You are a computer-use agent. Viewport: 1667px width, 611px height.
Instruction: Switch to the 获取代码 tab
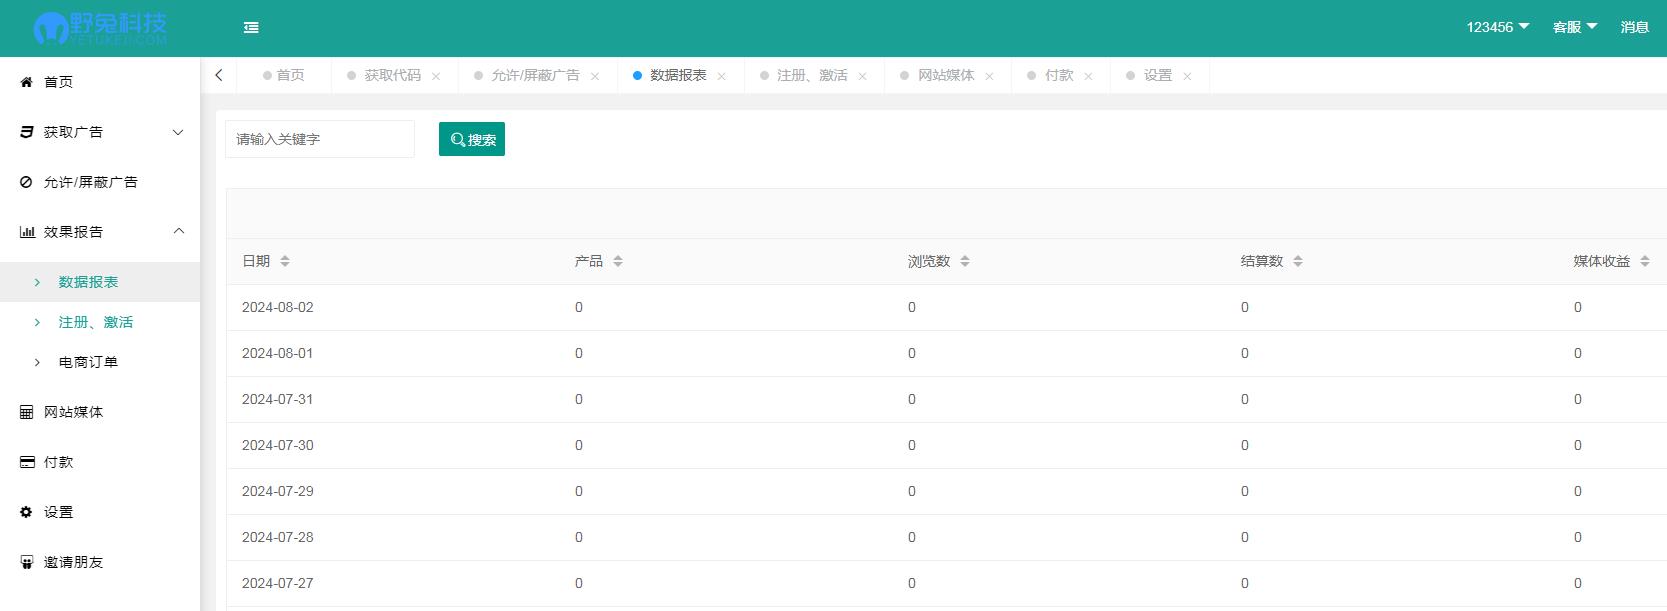pos(392,75)
